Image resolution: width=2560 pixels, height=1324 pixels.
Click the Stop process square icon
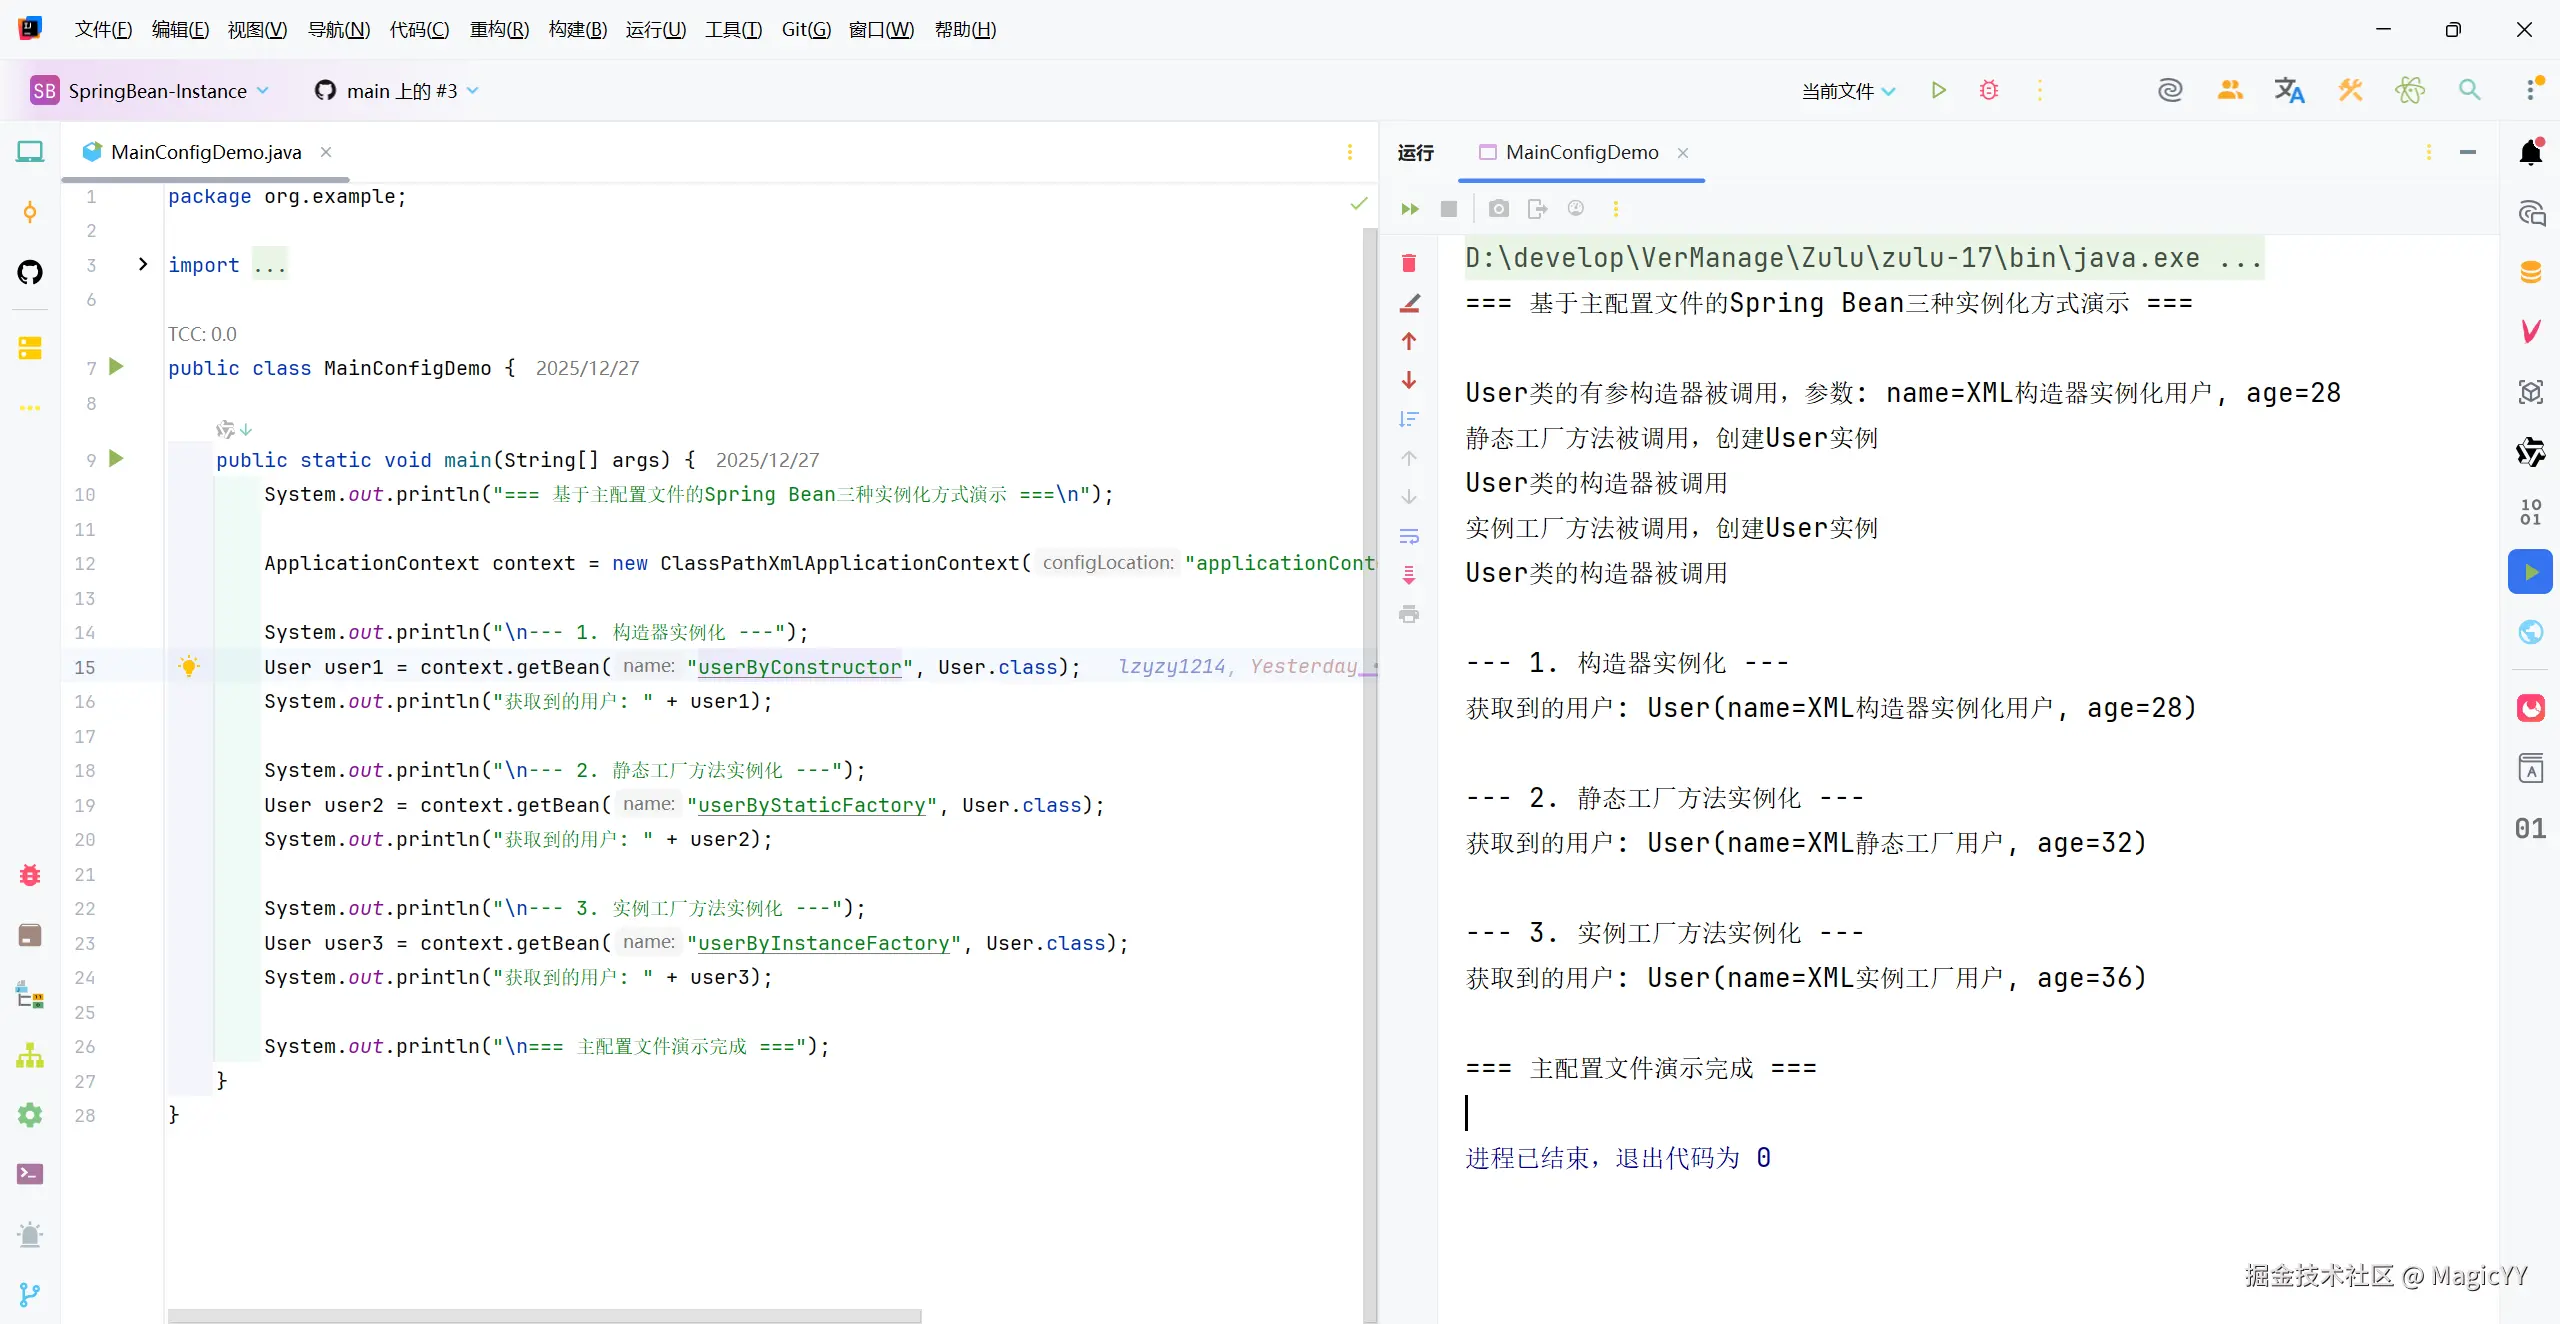point(1448,209)
